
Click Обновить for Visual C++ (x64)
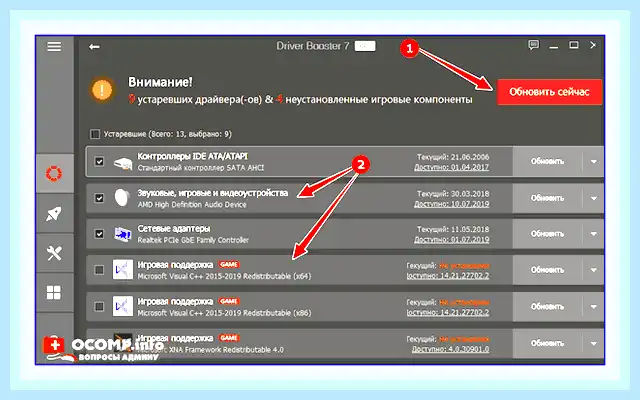tap(547, 270)
